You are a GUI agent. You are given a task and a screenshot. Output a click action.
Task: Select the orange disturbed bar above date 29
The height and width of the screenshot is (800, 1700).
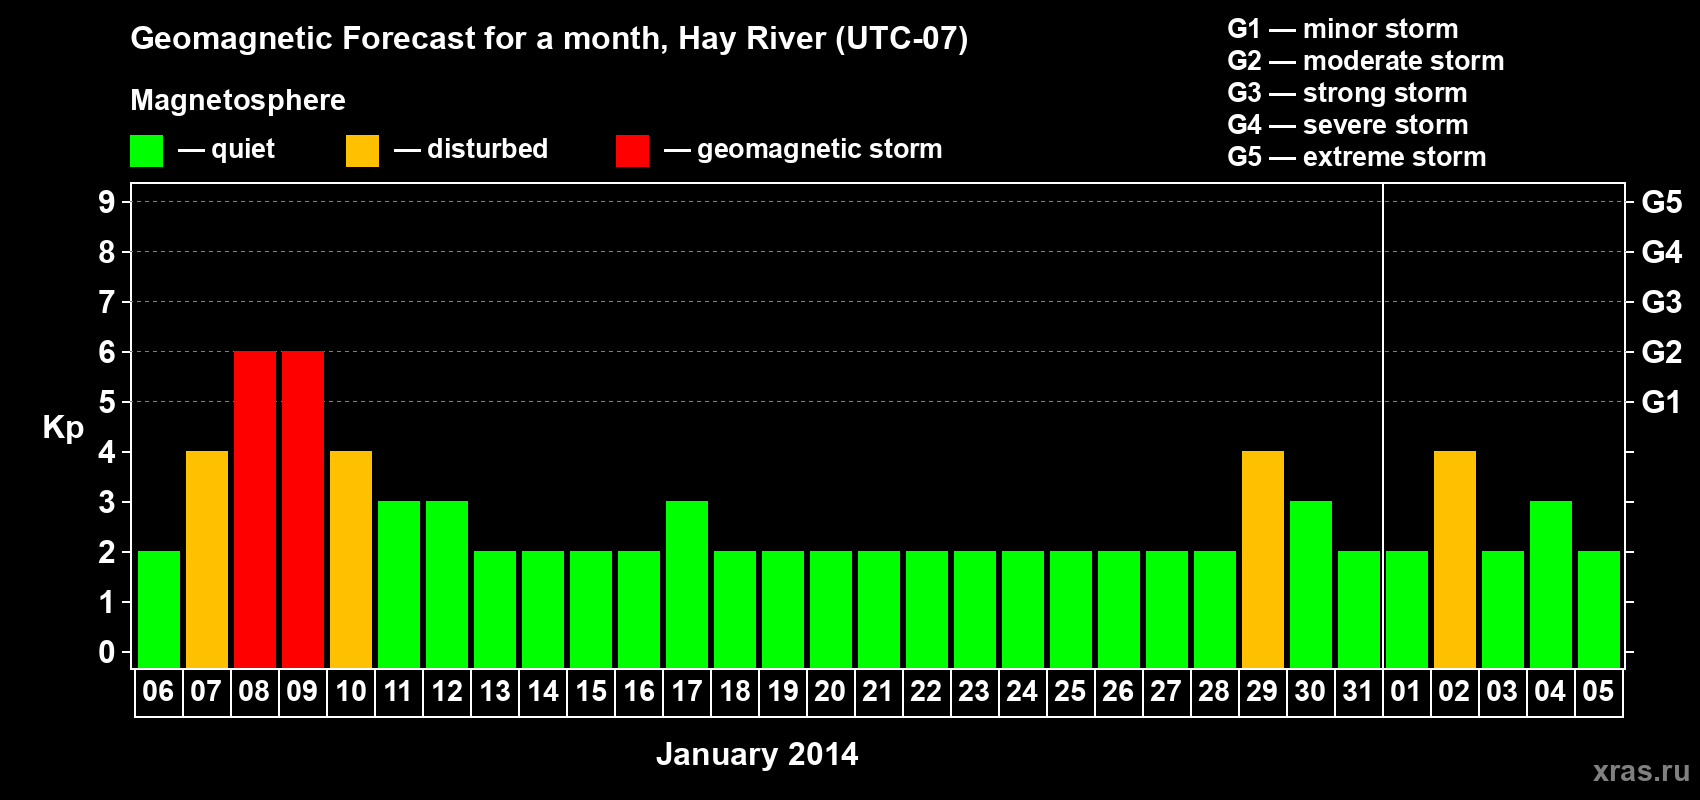1263,559
